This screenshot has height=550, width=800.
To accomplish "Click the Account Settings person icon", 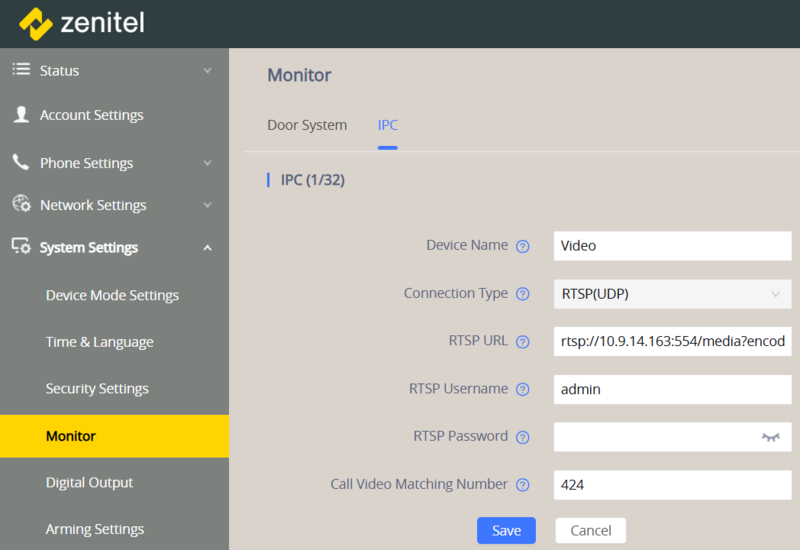I will [x=21, y=115].
